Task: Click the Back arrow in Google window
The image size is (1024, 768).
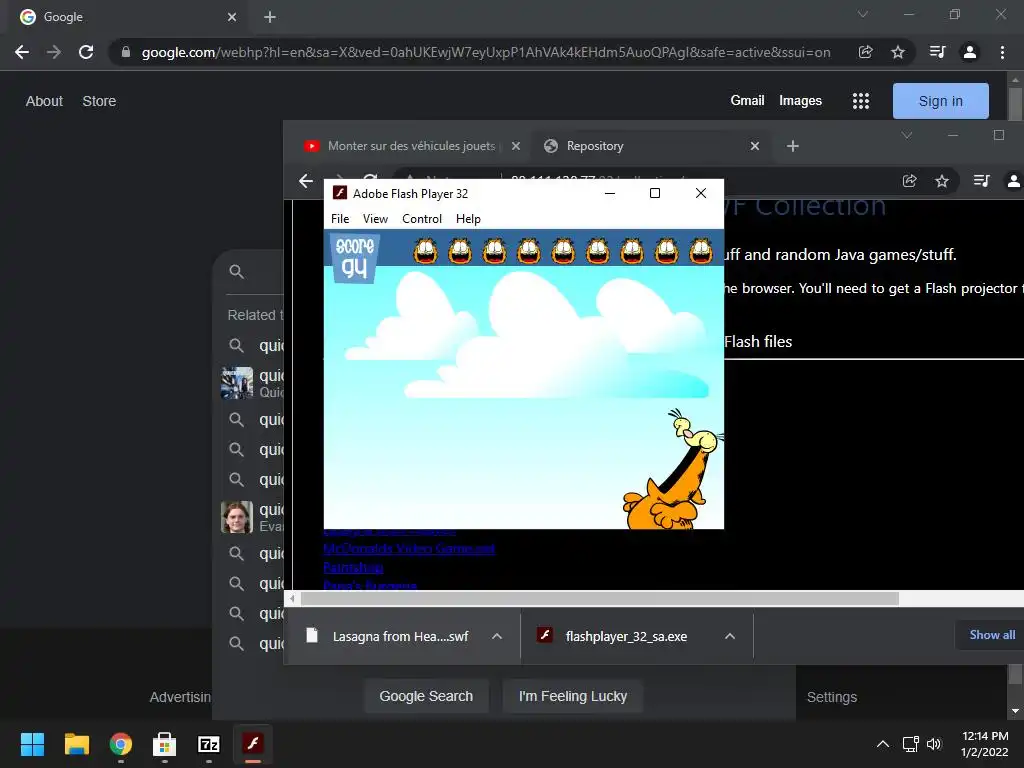Action: coord(22,52)
